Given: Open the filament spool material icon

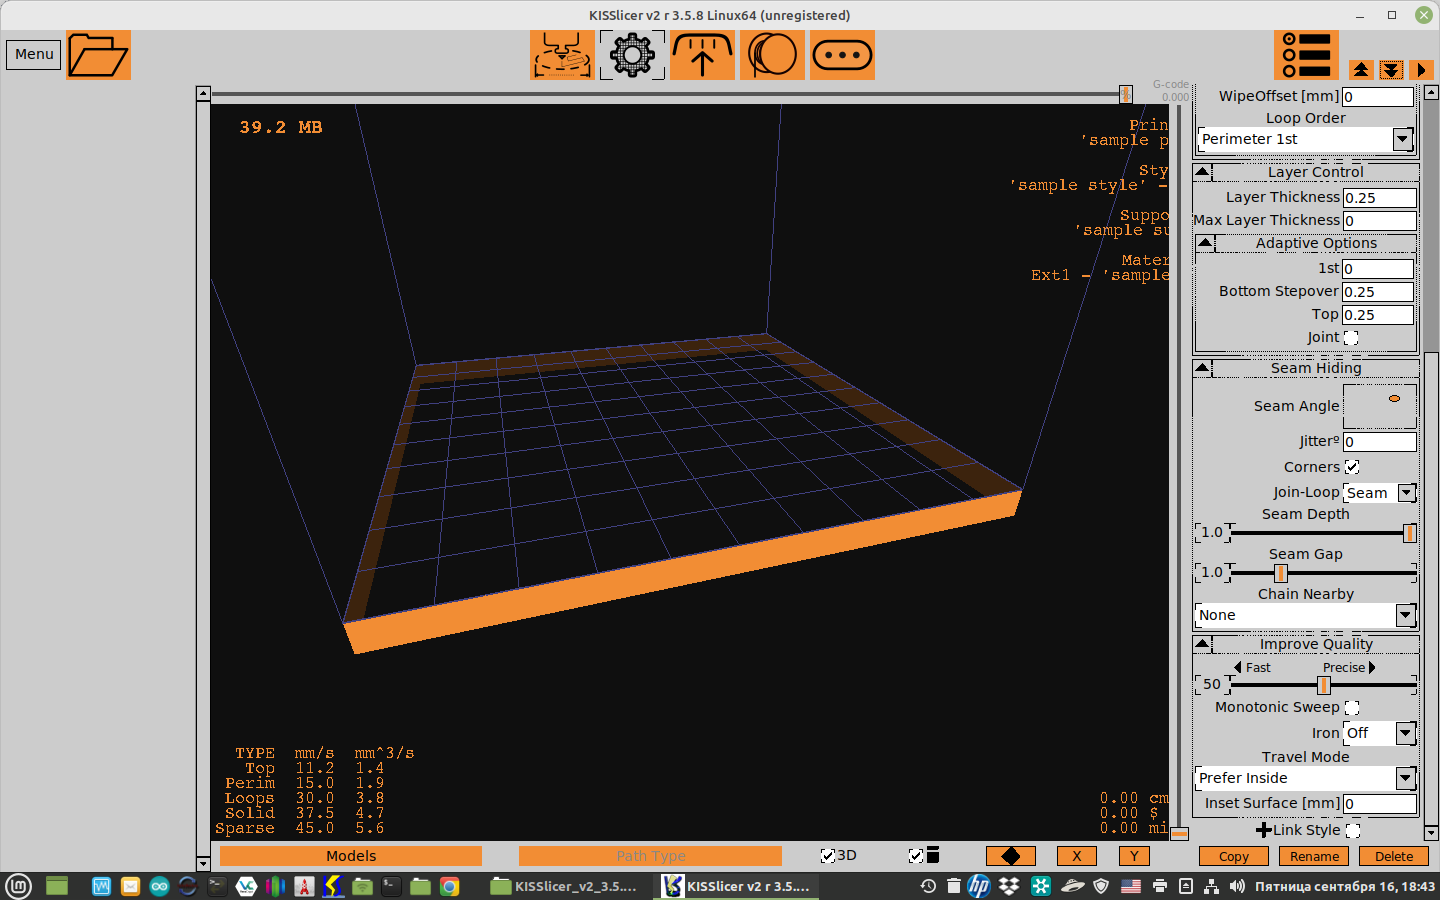Looking at the screenshot, I should point(772,55).
